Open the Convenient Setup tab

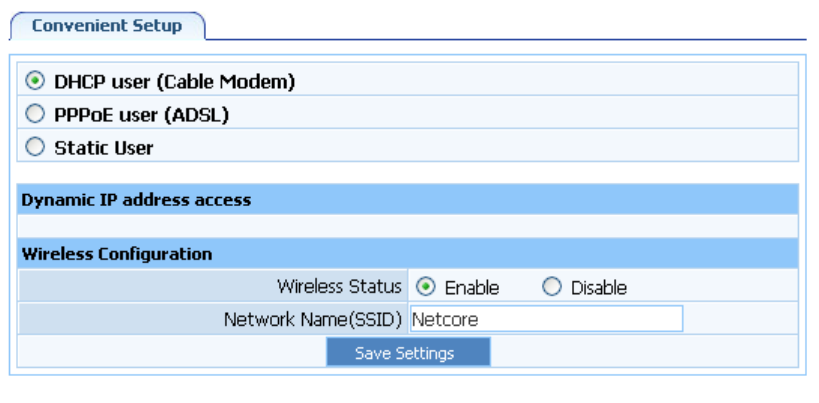point(106,26)
